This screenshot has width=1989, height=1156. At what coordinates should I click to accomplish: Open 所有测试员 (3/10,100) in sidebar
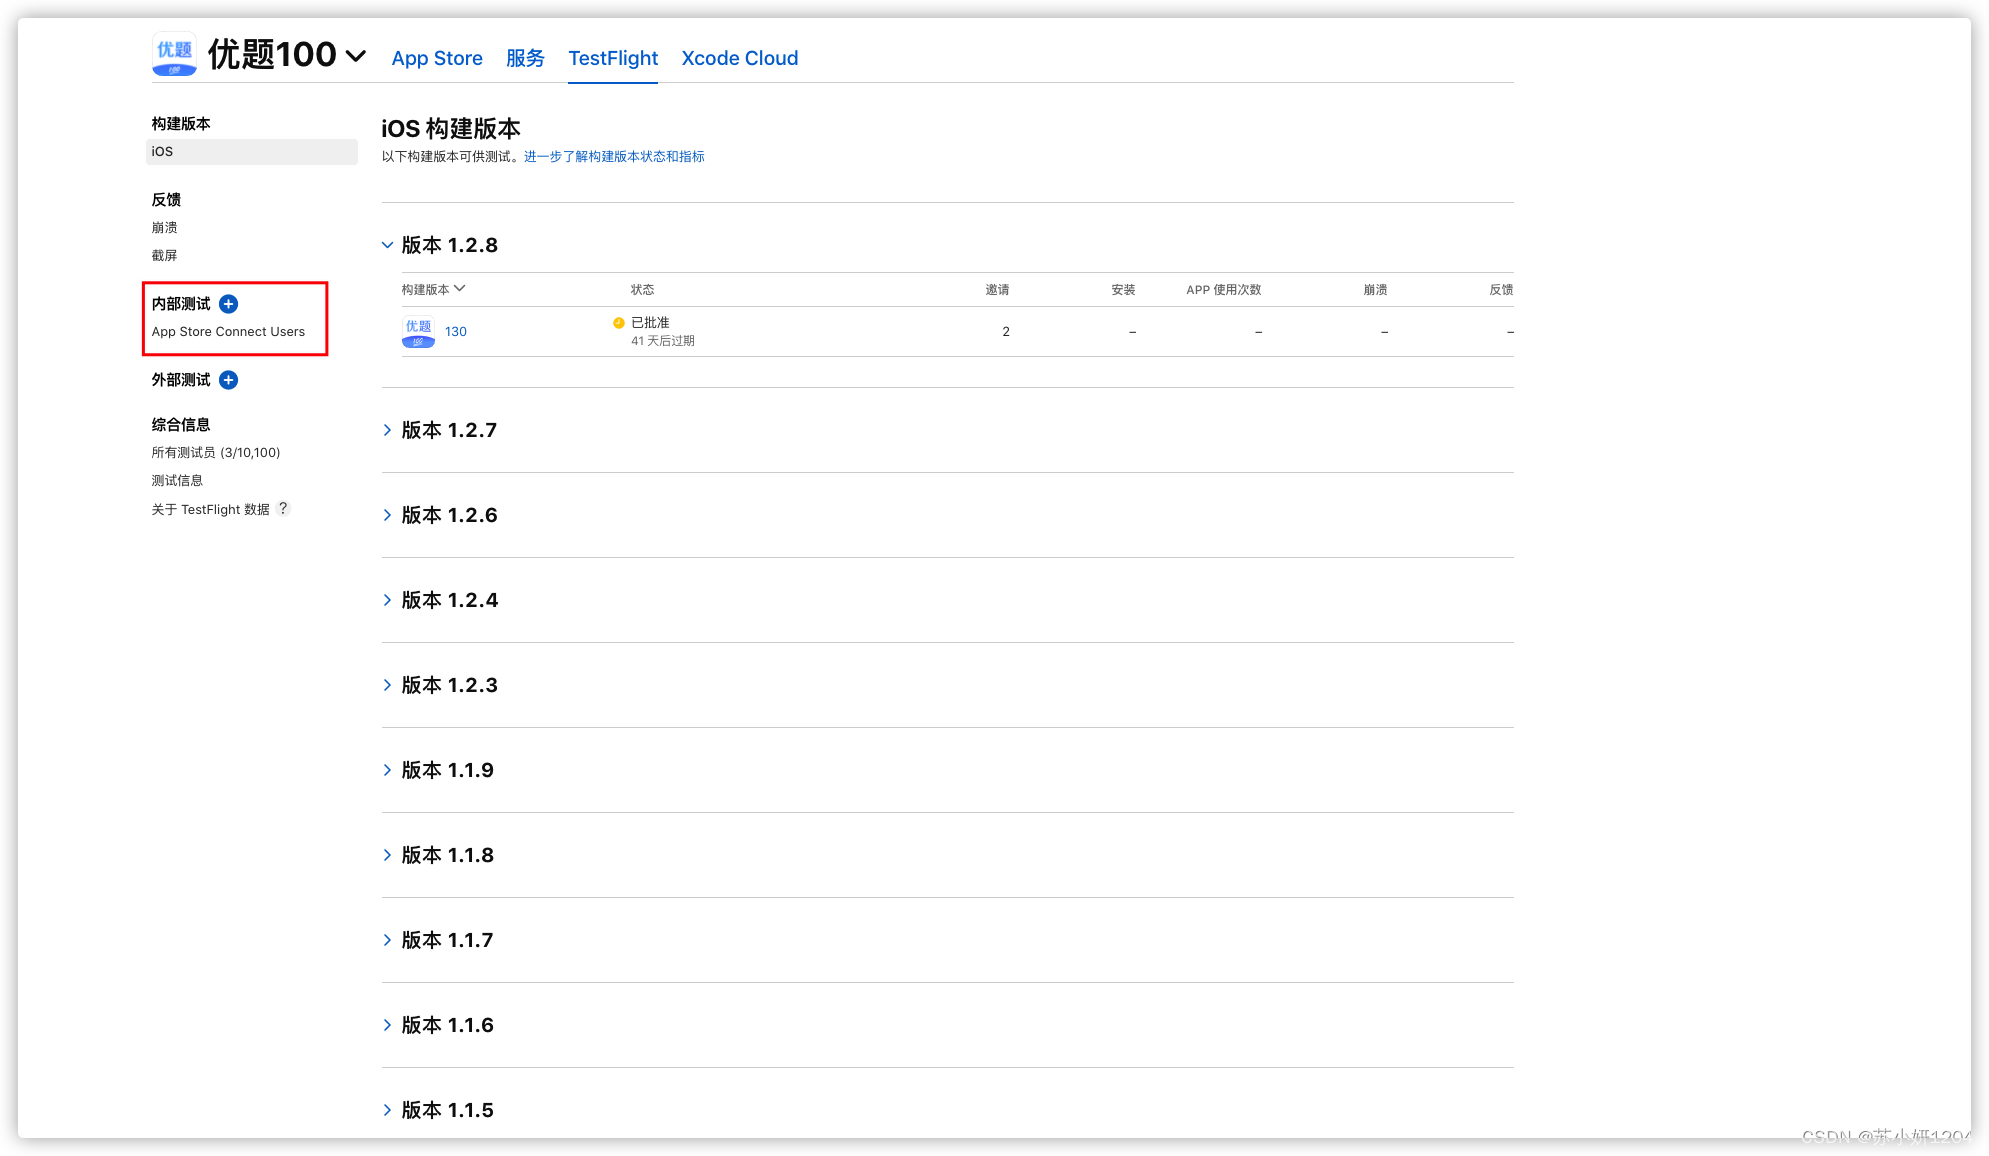[x=216, y=453]
